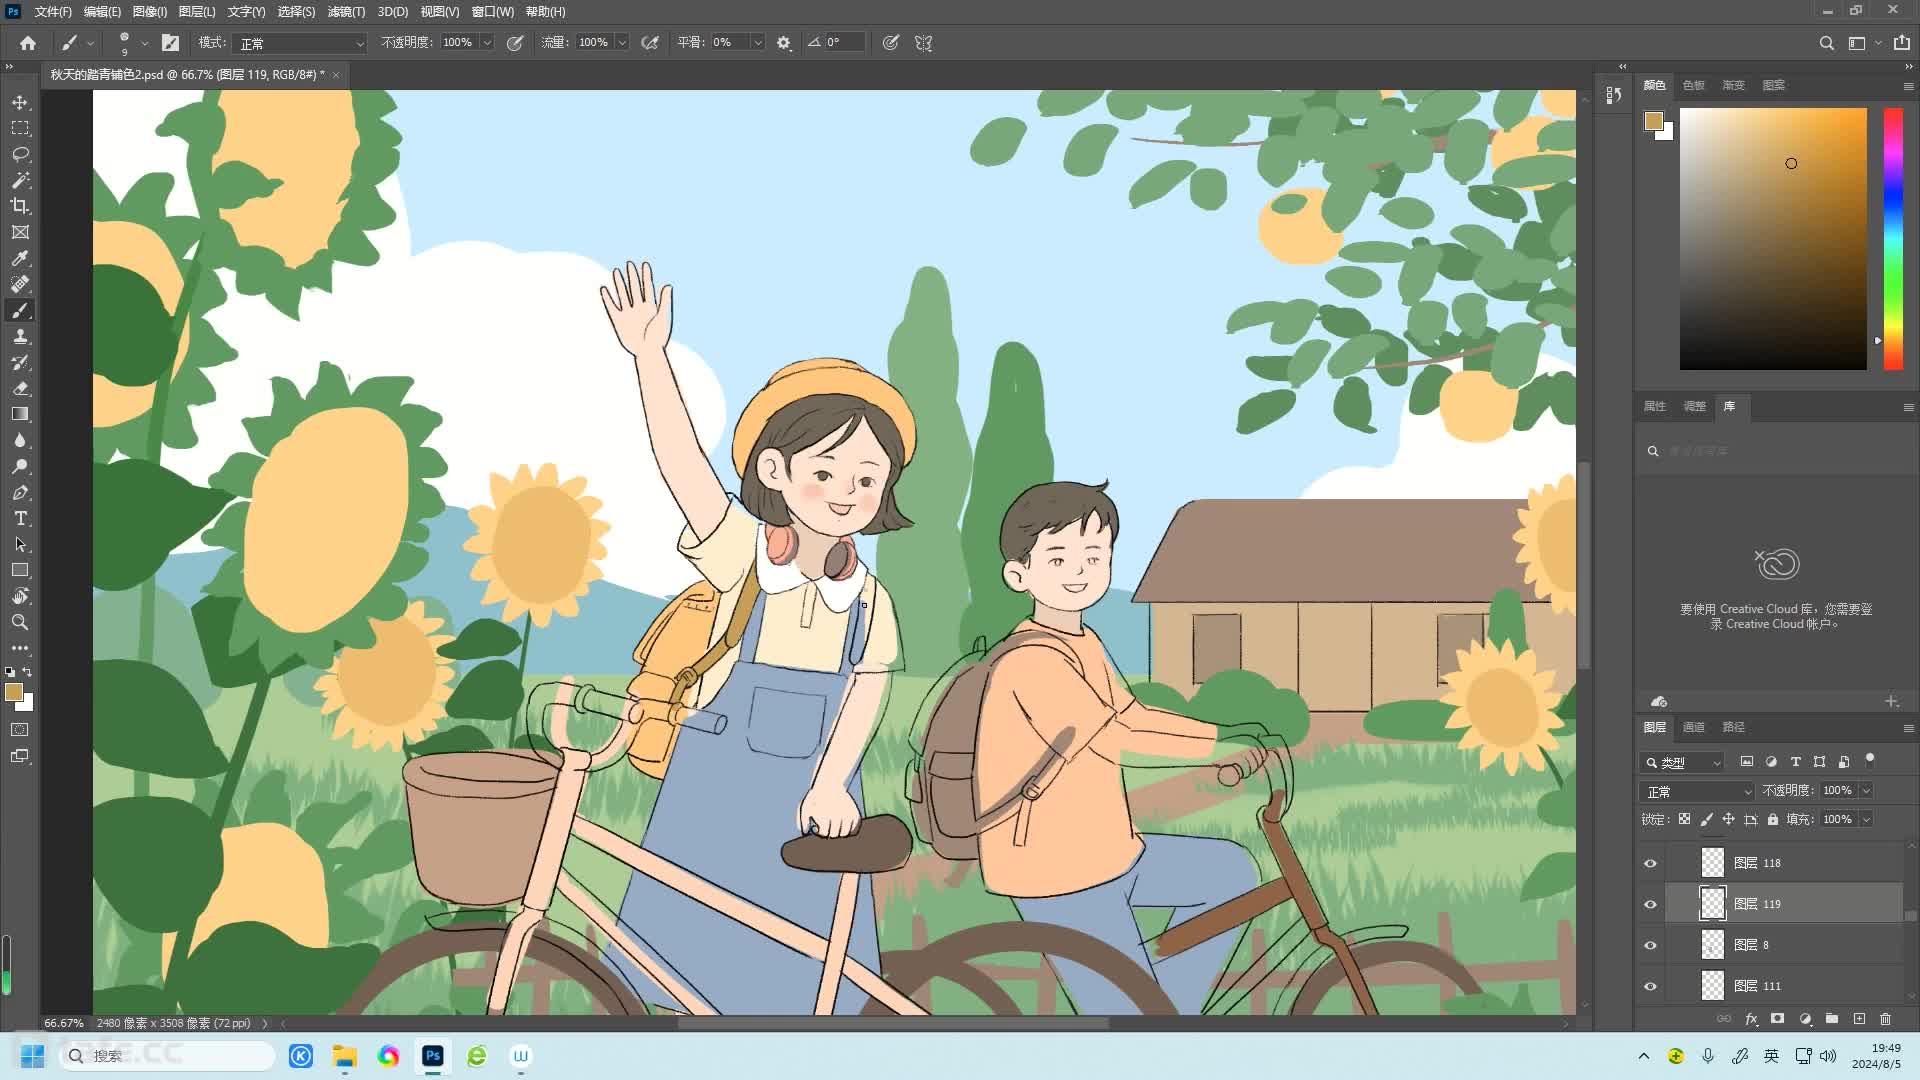Screen dimensions: 1920x1080
Task: Select the History Brush tool
Action: tap(20, 362)
